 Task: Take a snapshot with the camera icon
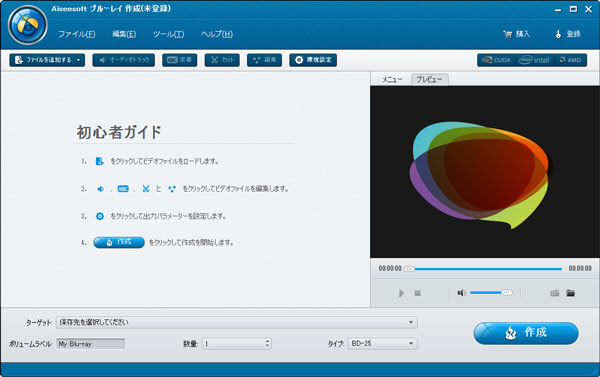coord(554,293)
